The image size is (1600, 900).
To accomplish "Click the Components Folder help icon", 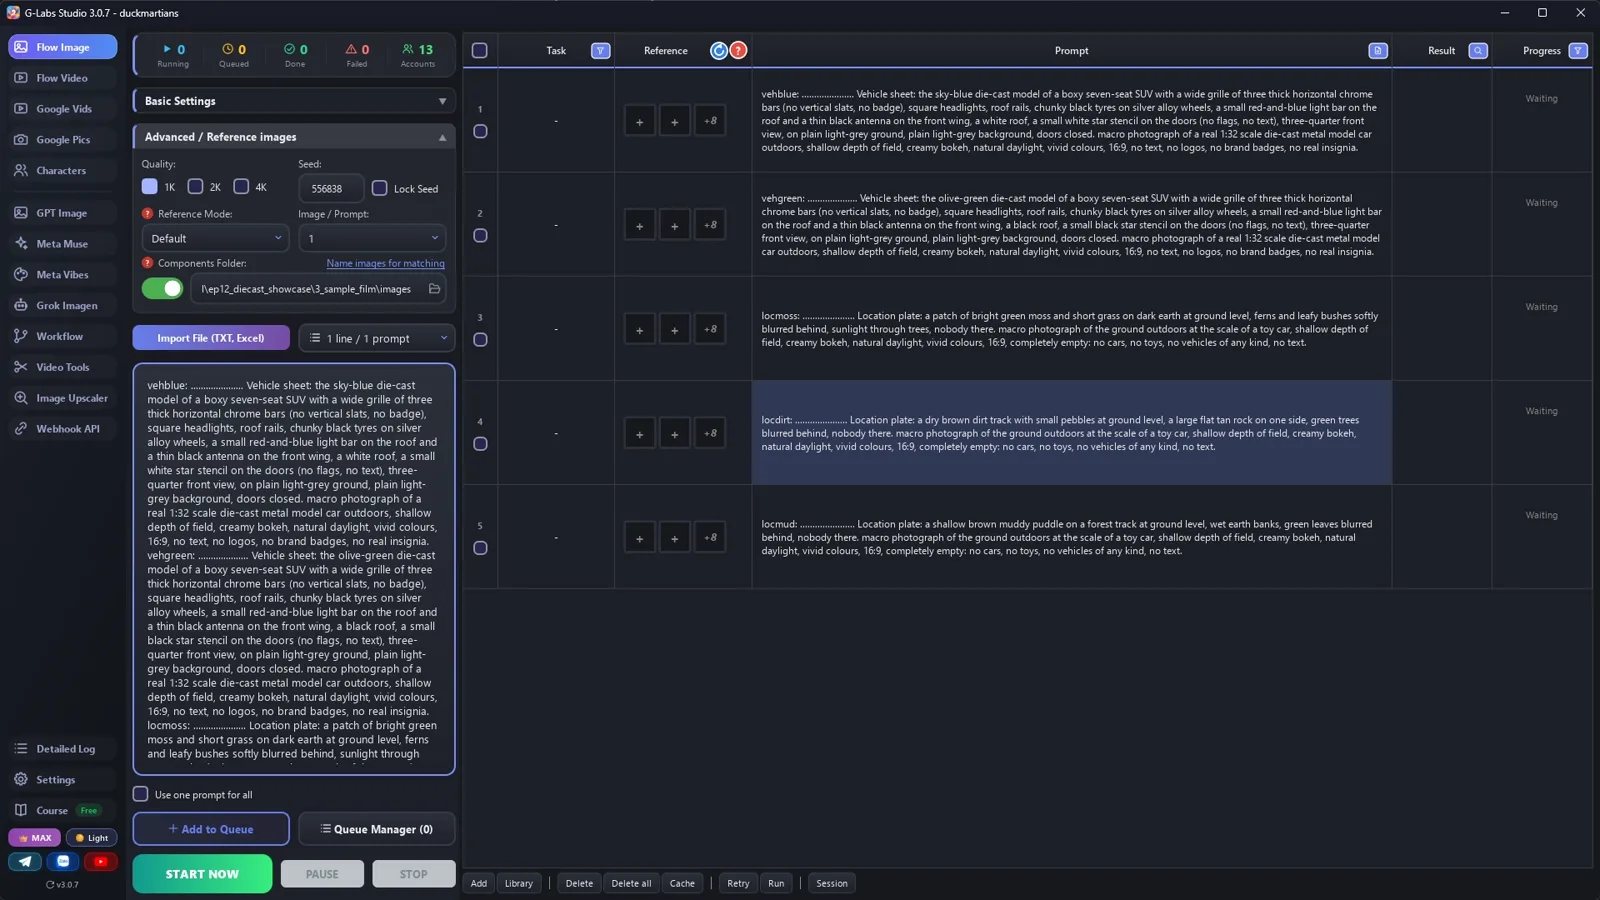I will pyautogui.click(x=148, y=263).
